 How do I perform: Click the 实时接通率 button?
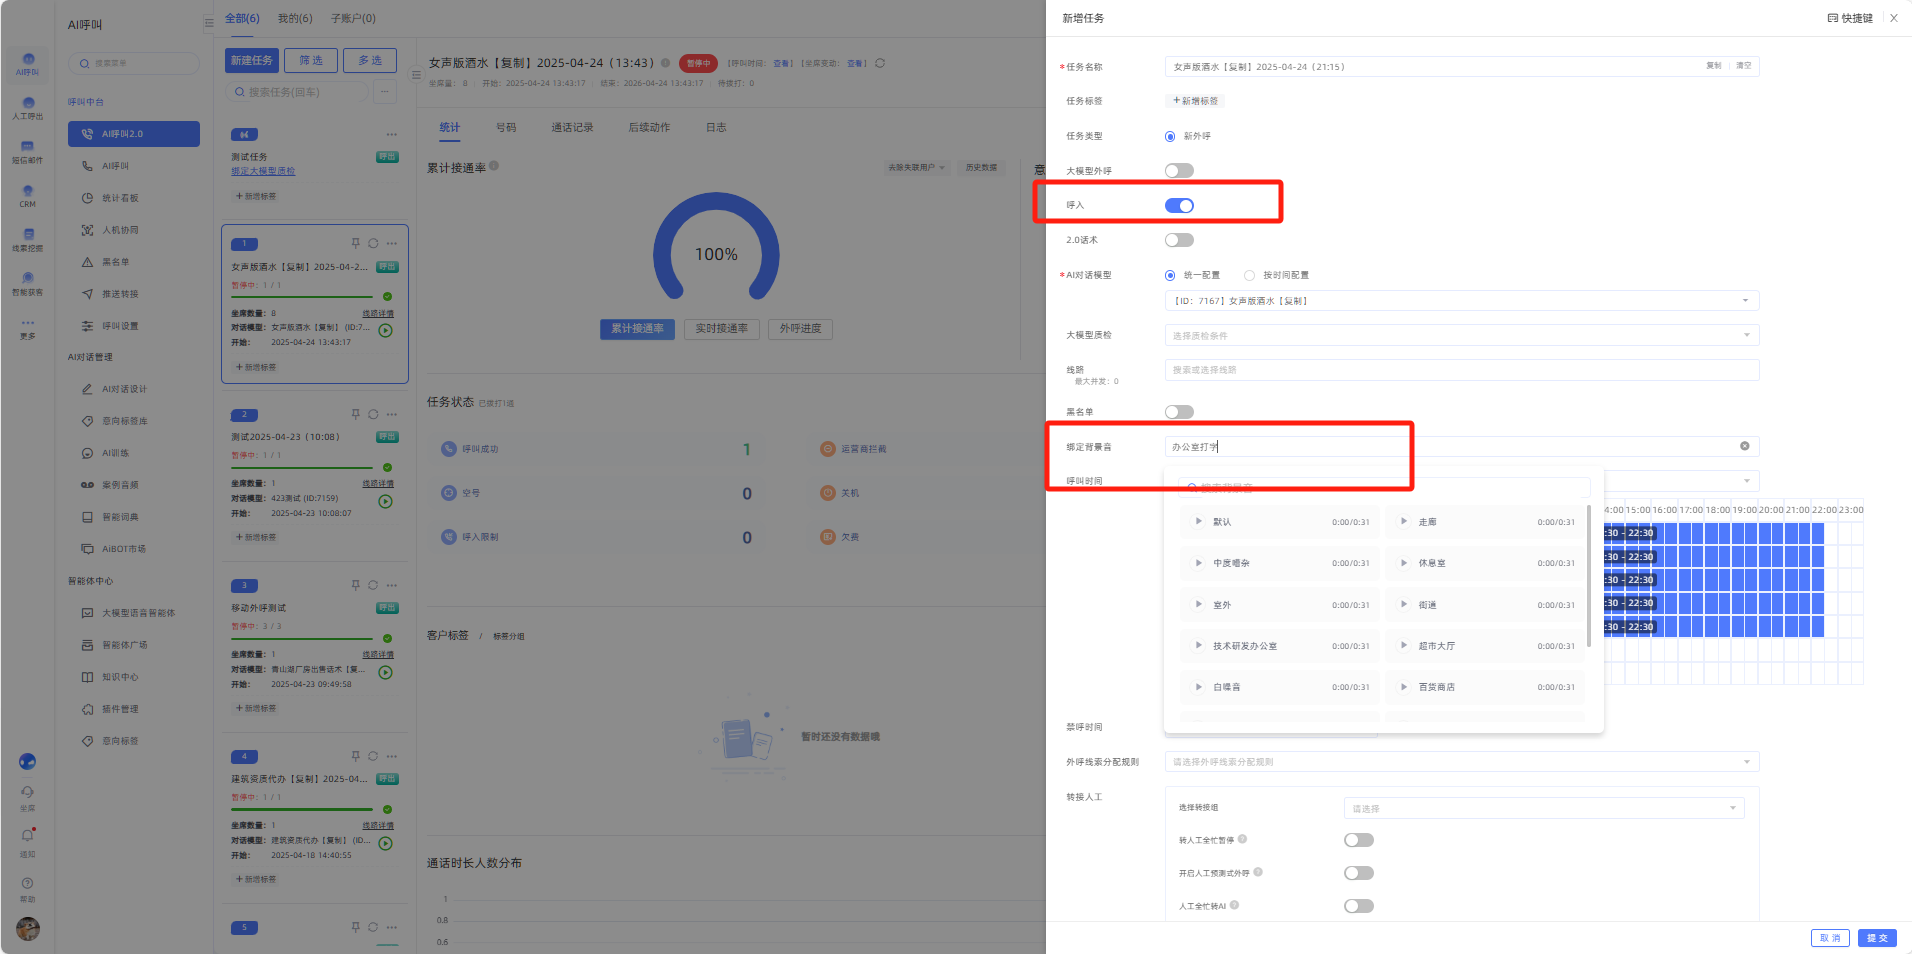(x=722, y=328)
